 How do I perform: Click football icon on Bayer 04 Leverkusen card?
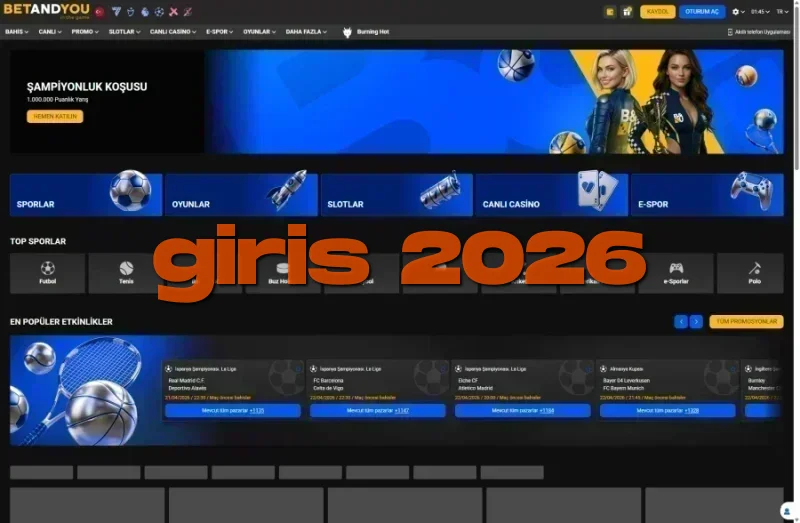603,368
